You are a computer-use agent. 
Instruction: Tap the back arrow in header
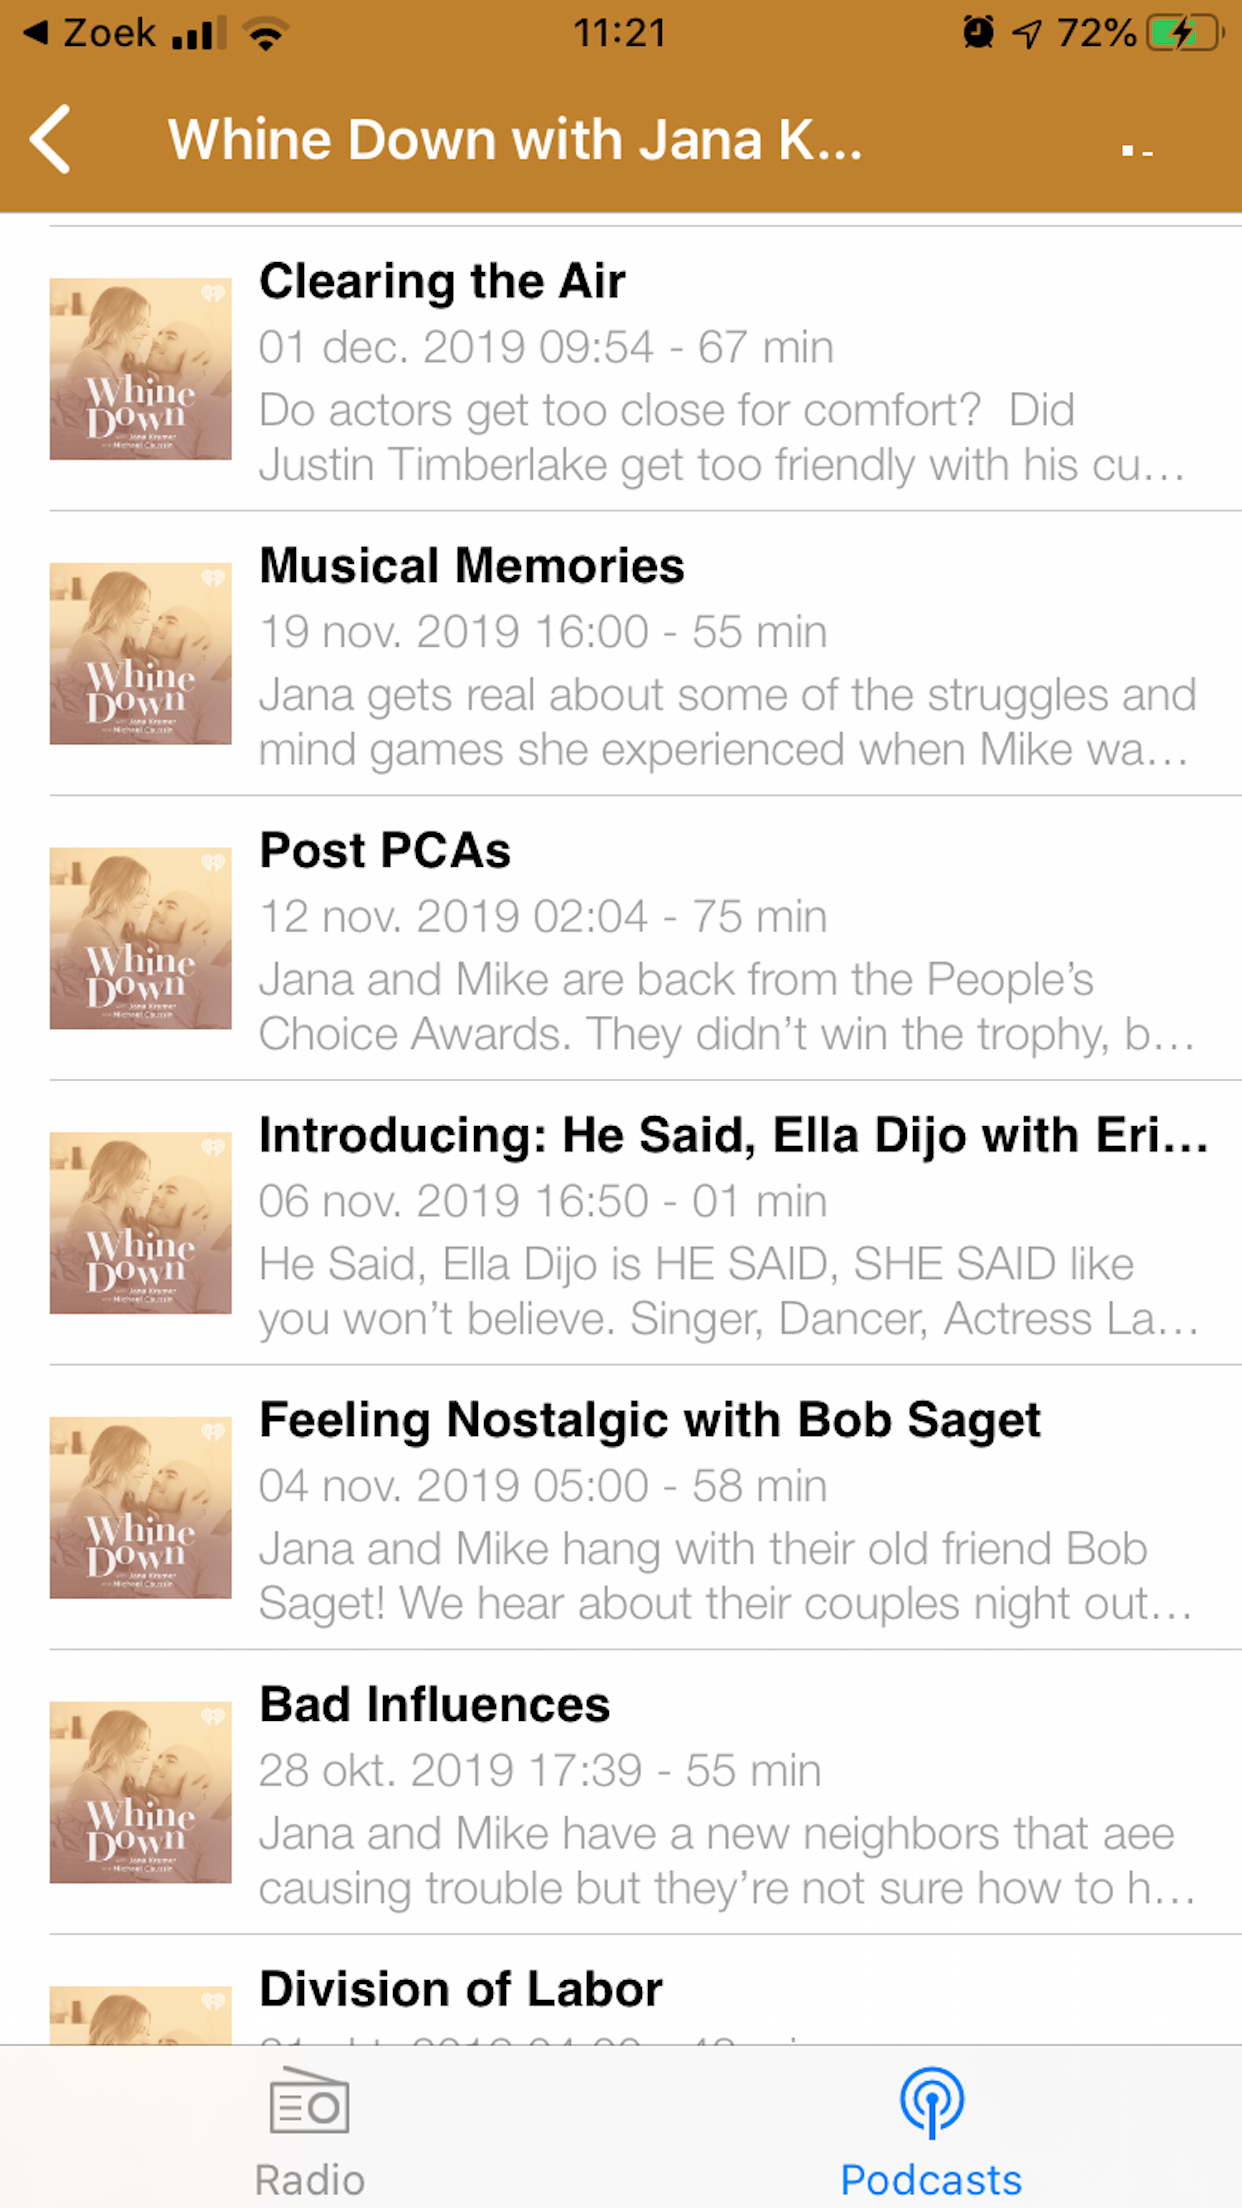tap(52, 140)
